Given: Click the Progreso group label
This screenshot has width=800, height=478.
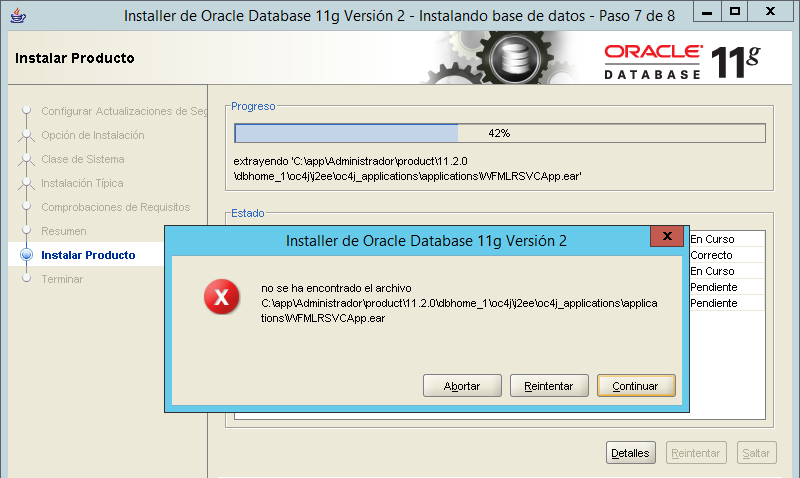Looking at the screenshot, I should click(253, 106).
